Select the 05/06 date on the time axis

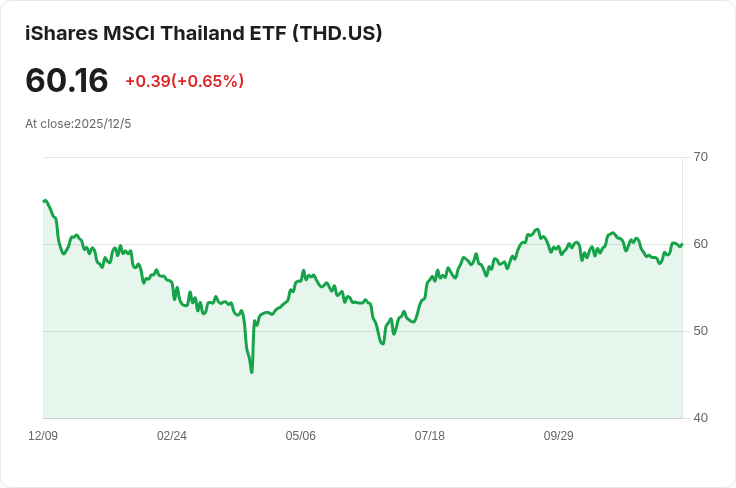301,436
